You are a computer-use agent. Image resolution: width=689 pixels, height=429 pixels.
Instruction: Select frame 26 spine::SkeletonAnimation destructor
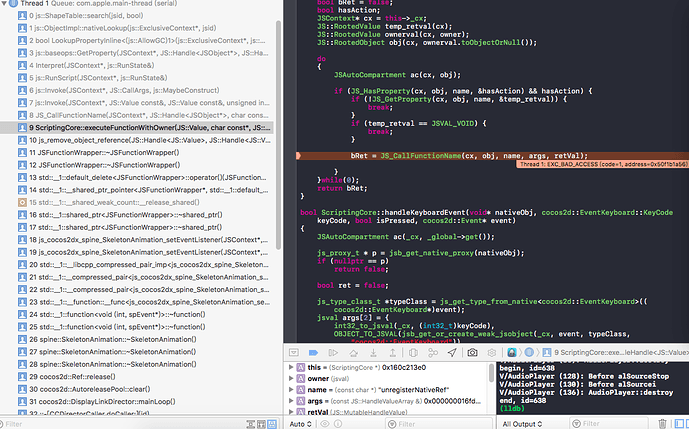(137, 339)
